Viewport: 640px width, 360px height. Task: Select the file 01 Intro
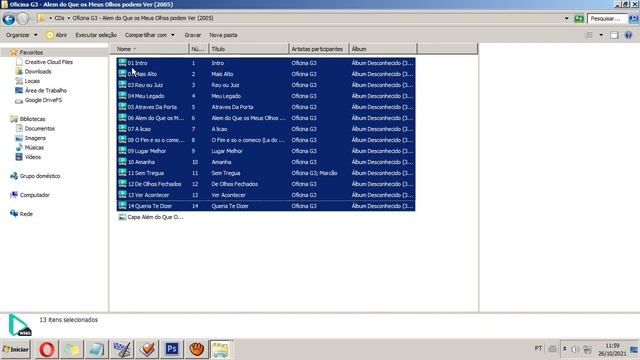(137, 63)
